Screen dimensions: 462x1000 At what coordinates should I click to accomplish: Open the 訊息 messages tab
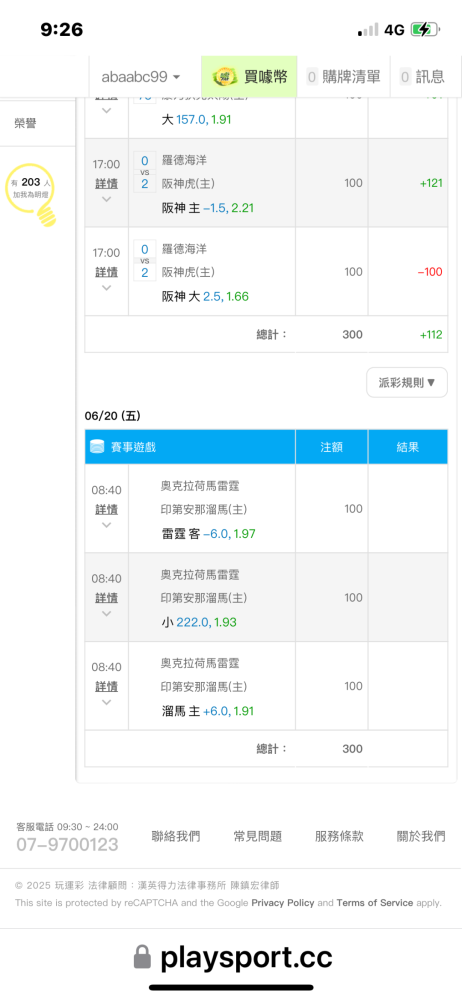(x=422, y=77)
